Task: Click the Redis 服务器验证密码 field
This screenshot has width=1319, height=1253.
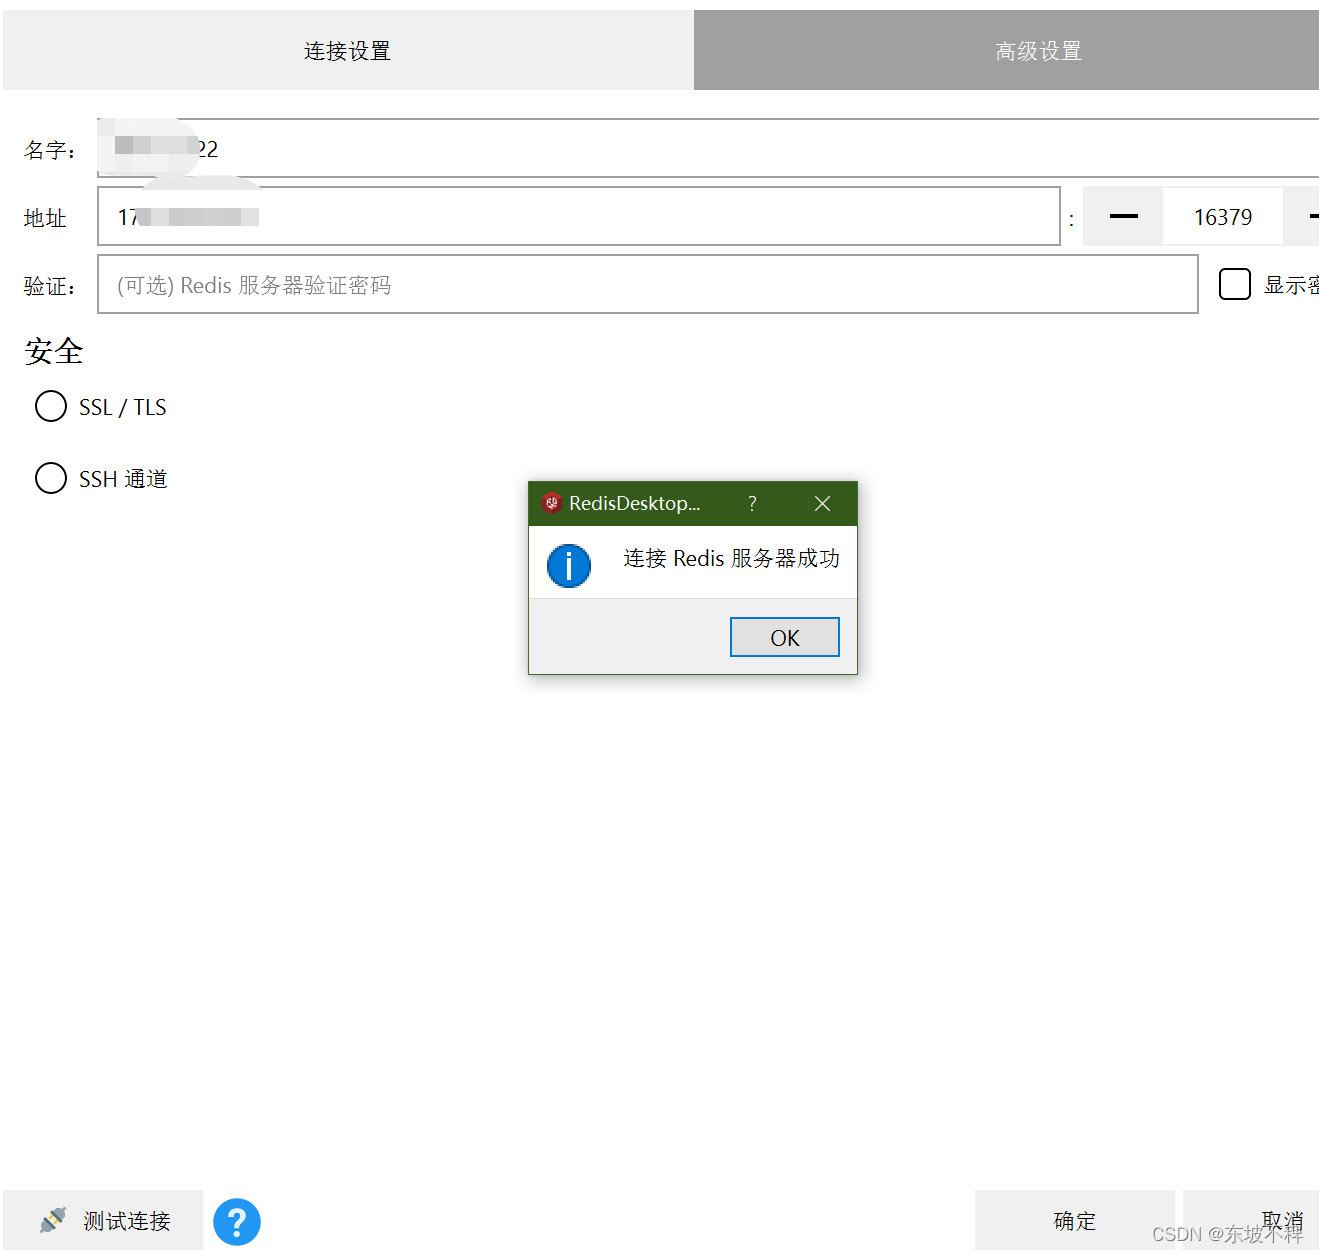Action: click(x=647, y=284)
